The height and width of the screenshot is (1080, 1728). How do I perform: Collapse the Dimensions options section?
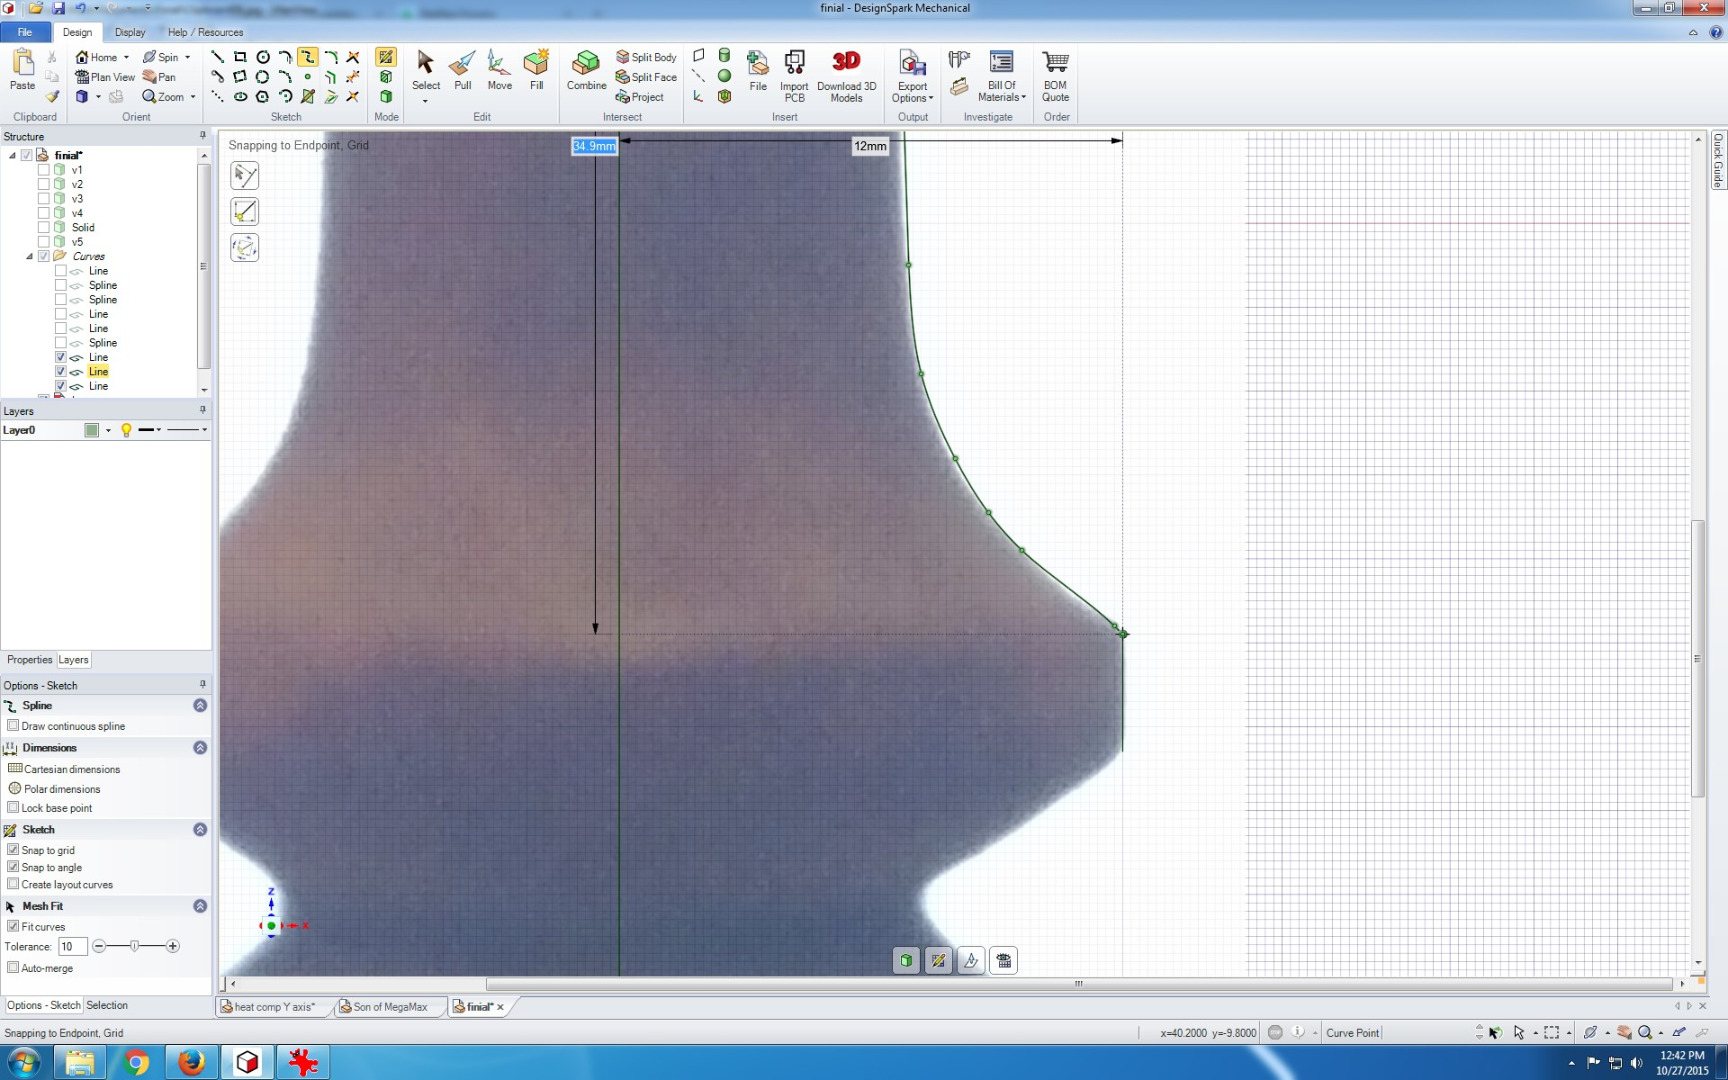[200, 747]
